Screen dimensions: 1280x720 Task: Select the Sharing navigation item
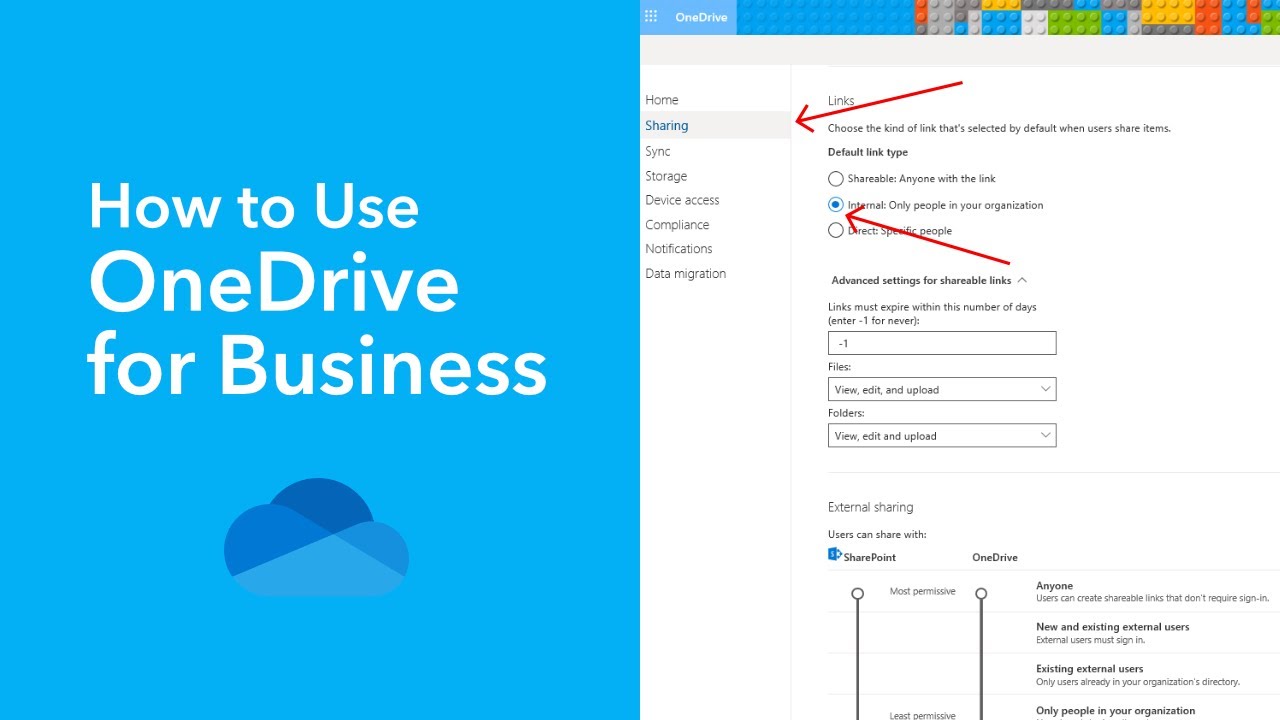tap(715, 126)
